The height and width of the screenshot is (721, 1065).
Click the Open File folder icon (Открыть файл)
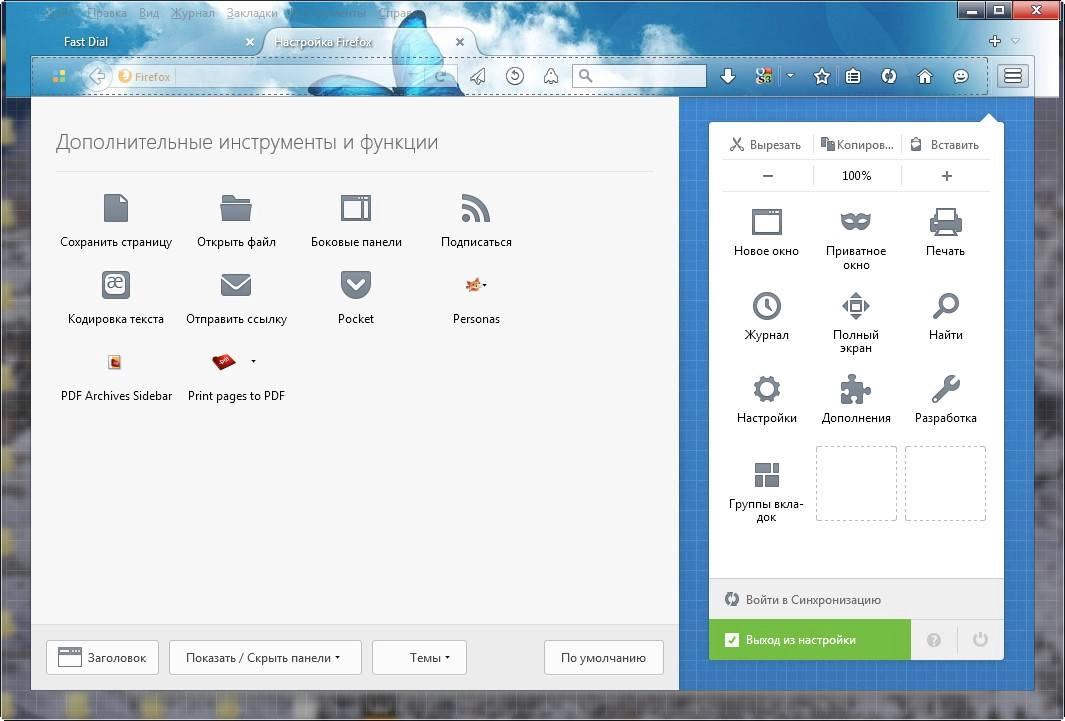pyautogui.click(x=236, y=208)
